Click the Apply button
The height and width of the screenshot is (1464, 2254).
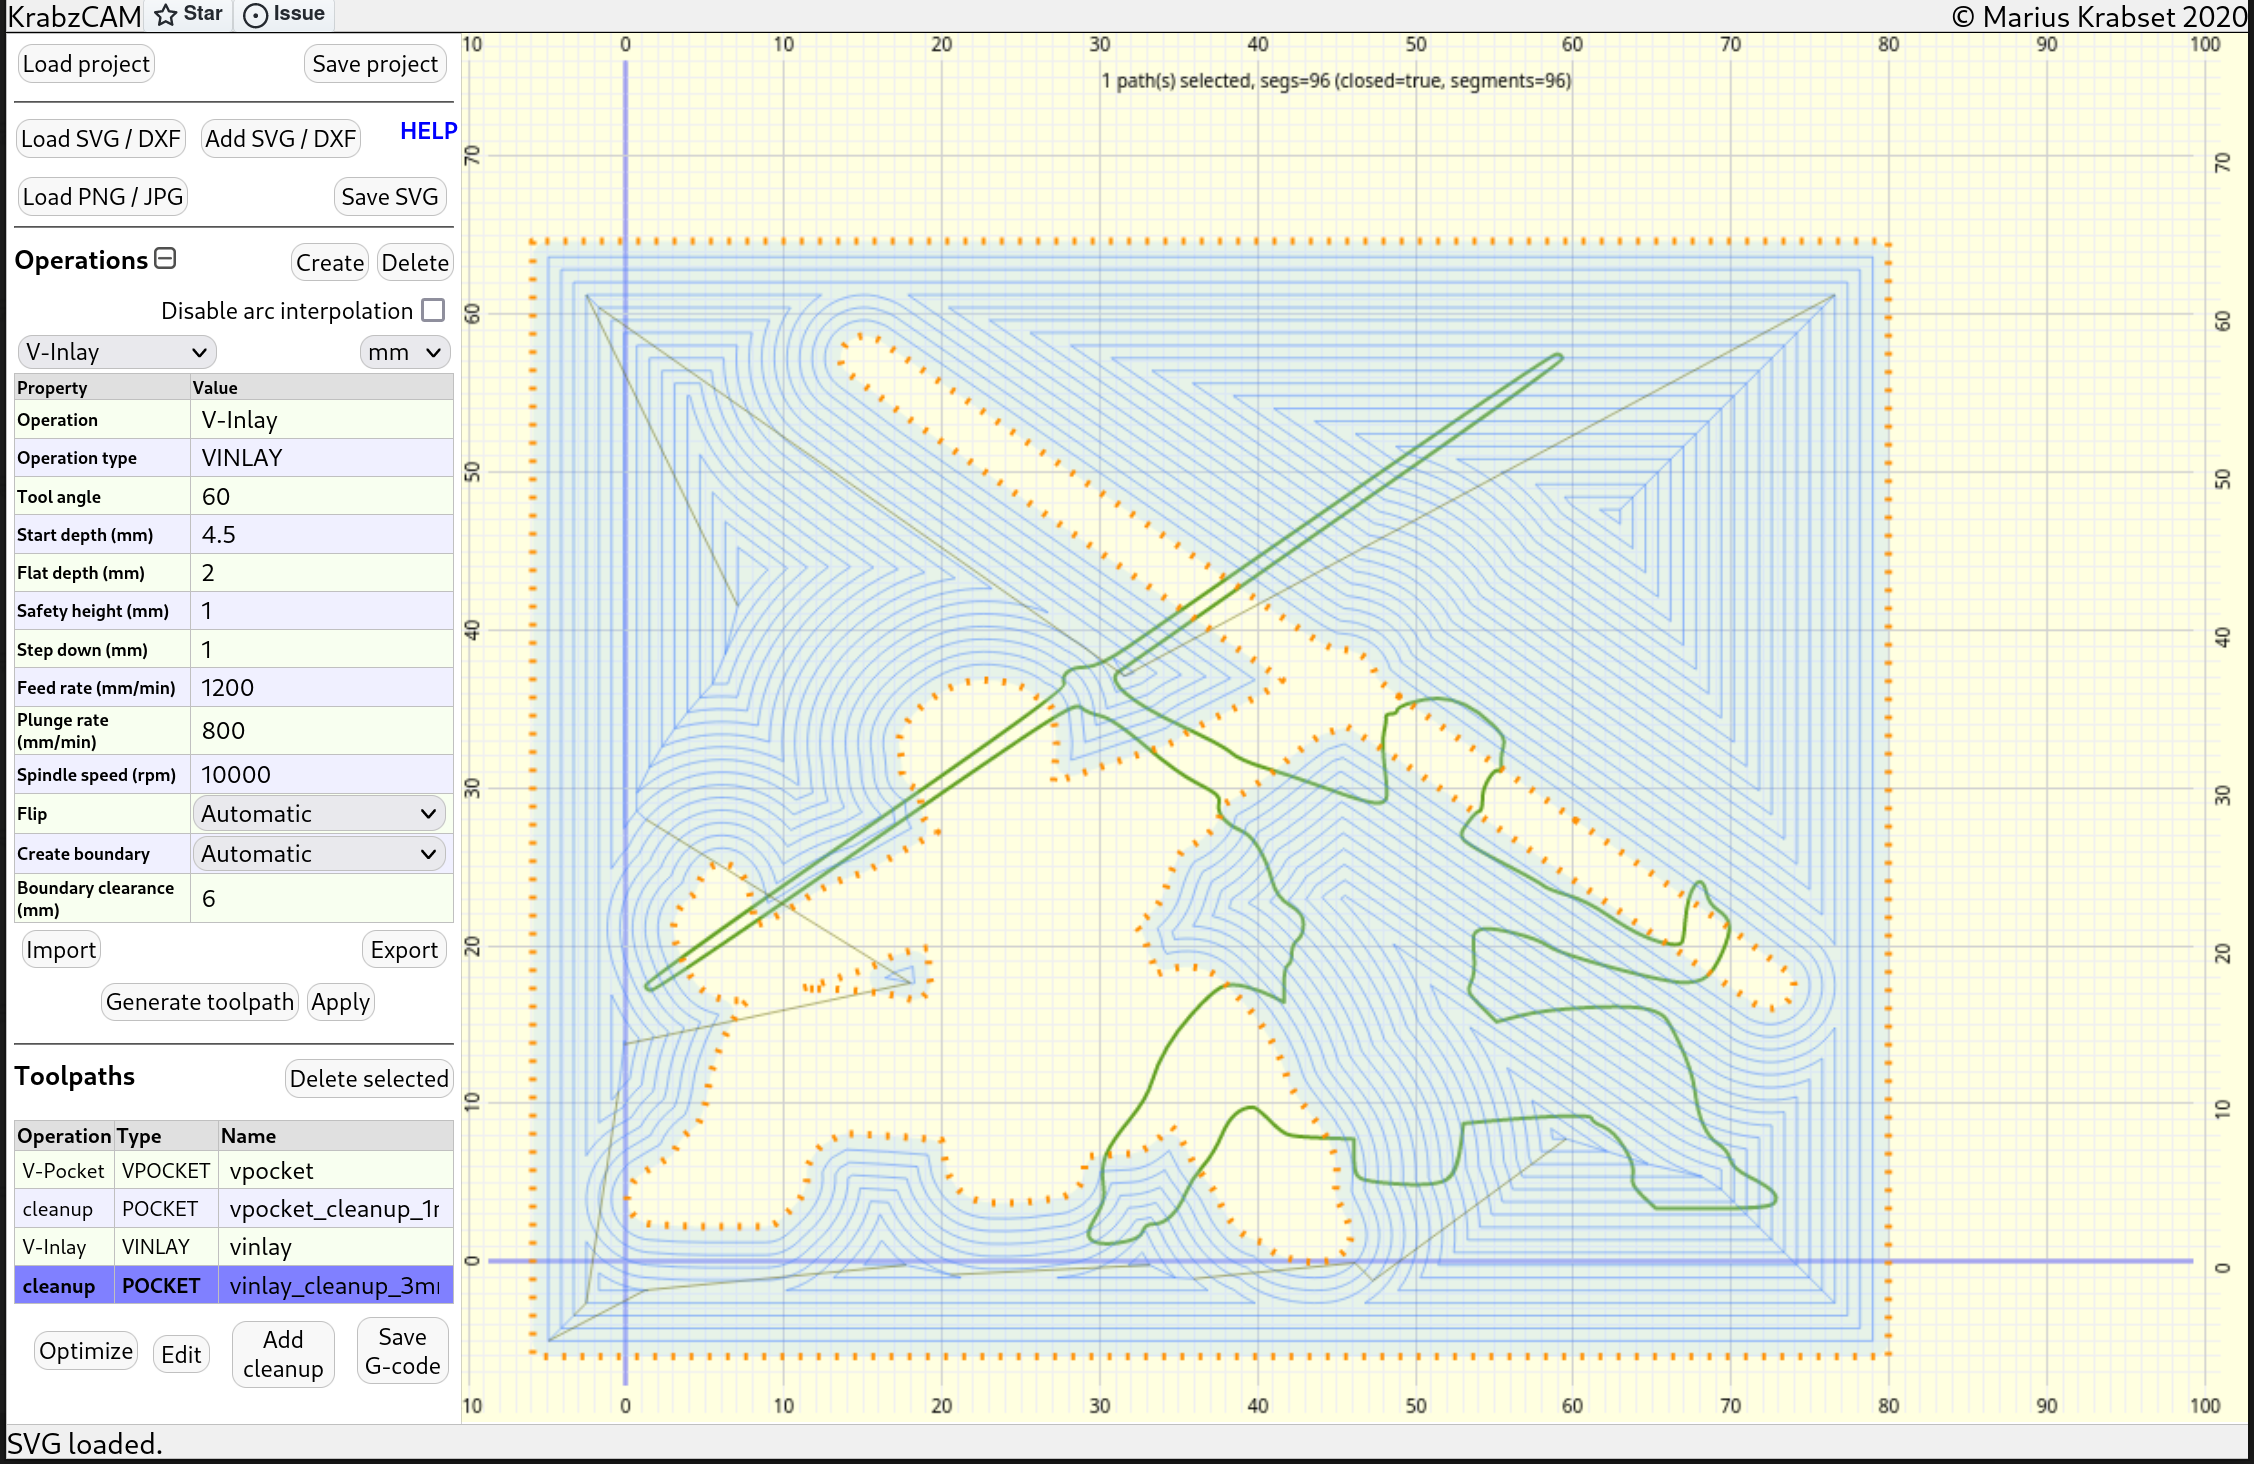(340, 1002)
